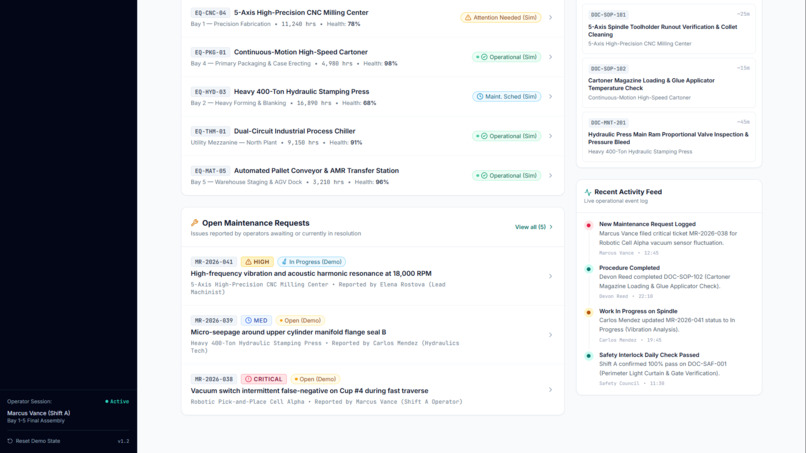Image resolution: width=806 pixels, height=453 pixels.
Task: Click the Vacuum switch false-negative request title
Action: pos(309,391)
